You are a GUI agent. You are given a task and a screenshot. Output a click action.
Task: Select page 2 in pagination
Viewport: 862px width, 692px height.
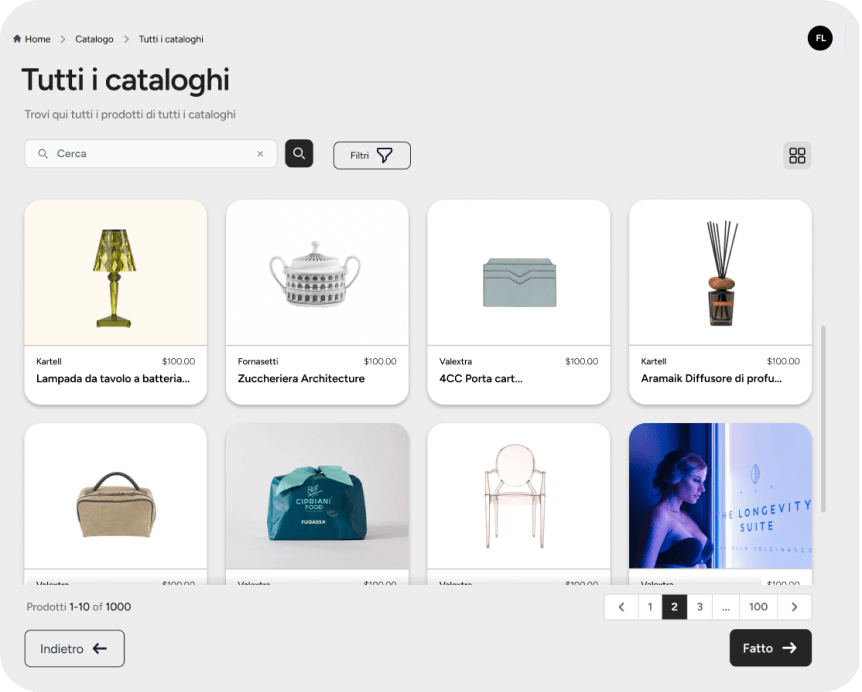[675, 607]
